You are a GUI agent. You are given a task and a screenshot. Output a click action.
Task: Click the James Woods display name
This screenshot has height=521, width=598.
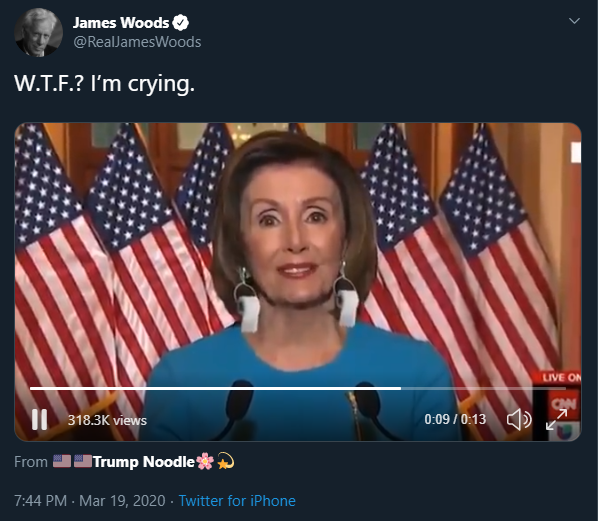(x=121, y=23)
